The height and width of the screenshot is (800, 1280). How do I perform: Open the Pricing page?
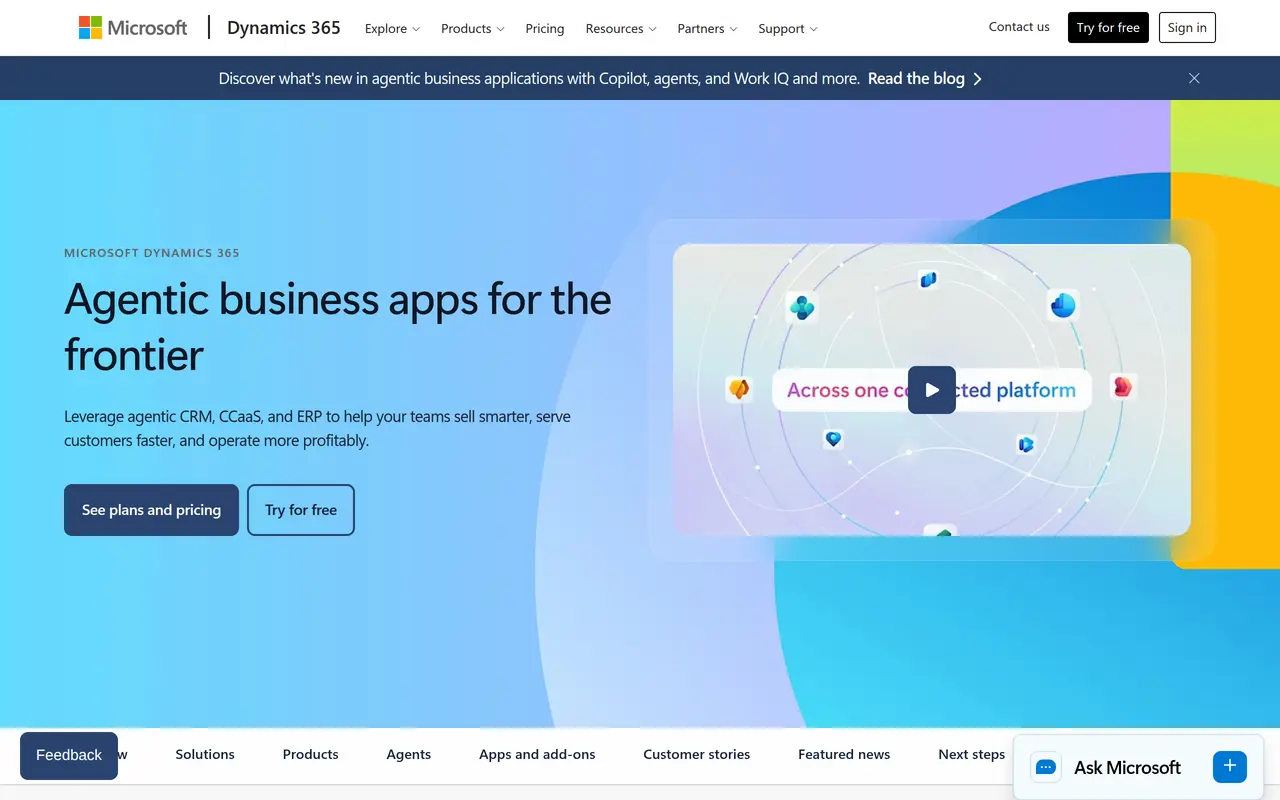tap(545, 28)
